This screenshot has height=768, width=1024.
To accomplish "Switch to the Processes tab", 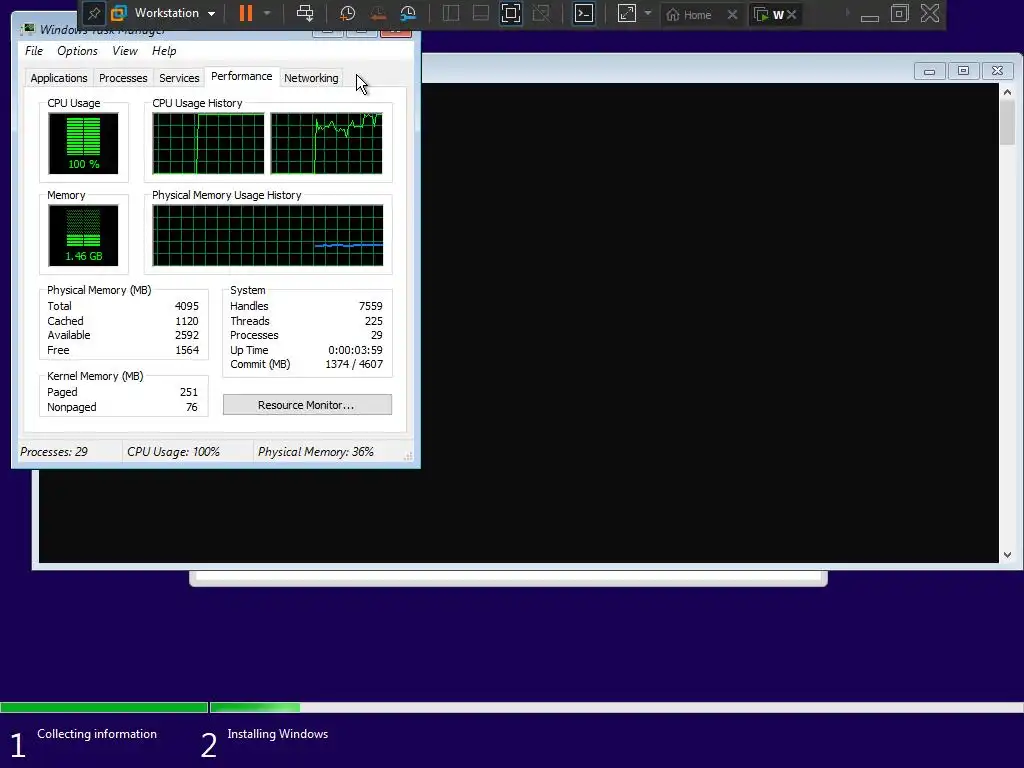I will (123, 78).
